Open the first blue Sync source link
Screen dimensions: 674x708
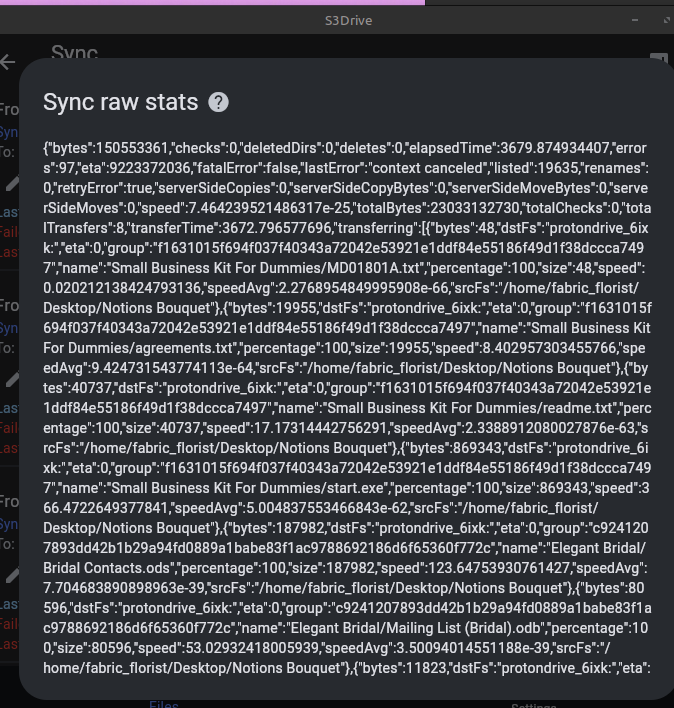click(9, 132)
